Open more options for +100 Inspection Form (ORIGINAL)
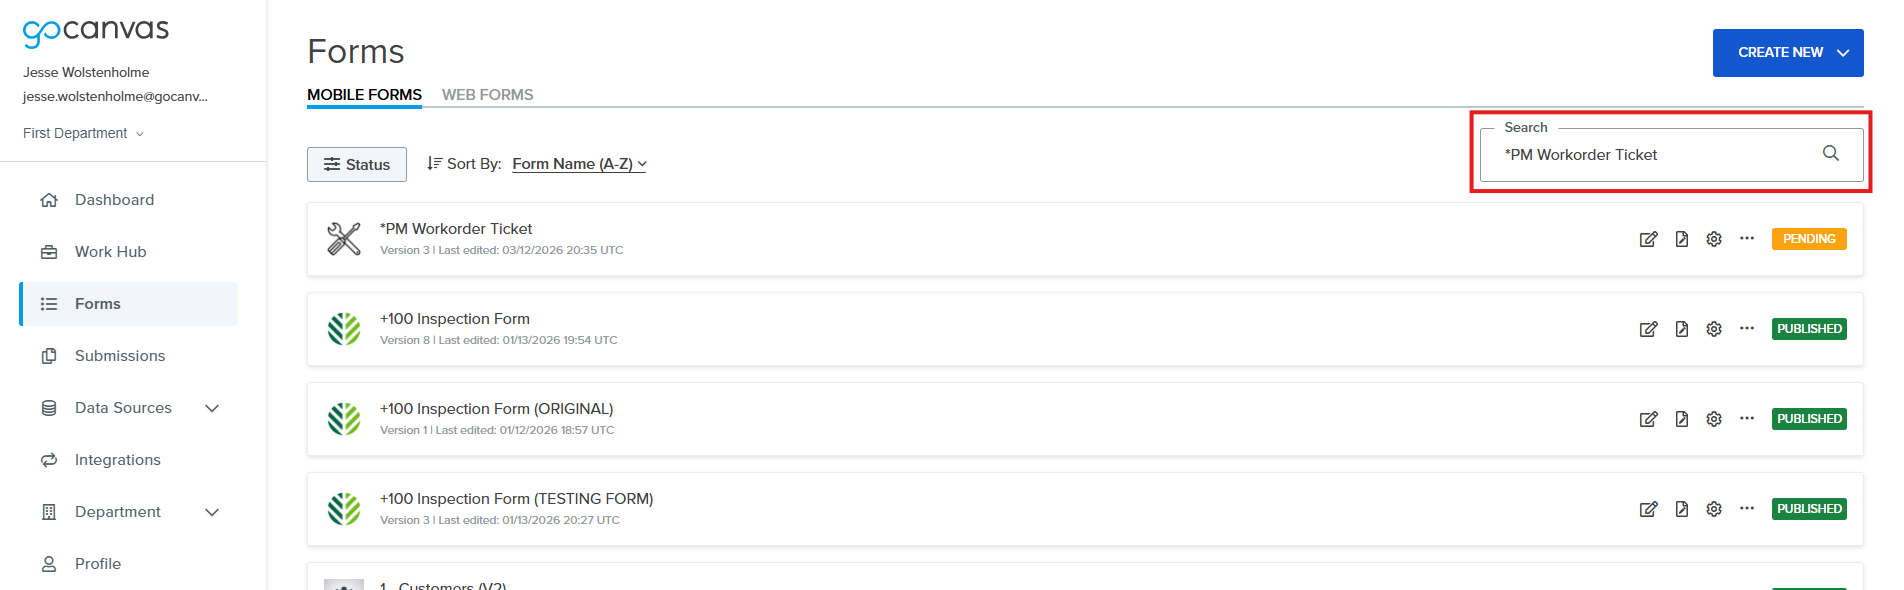Viewport: 1904px width, 590px height. pos(1746,418)
